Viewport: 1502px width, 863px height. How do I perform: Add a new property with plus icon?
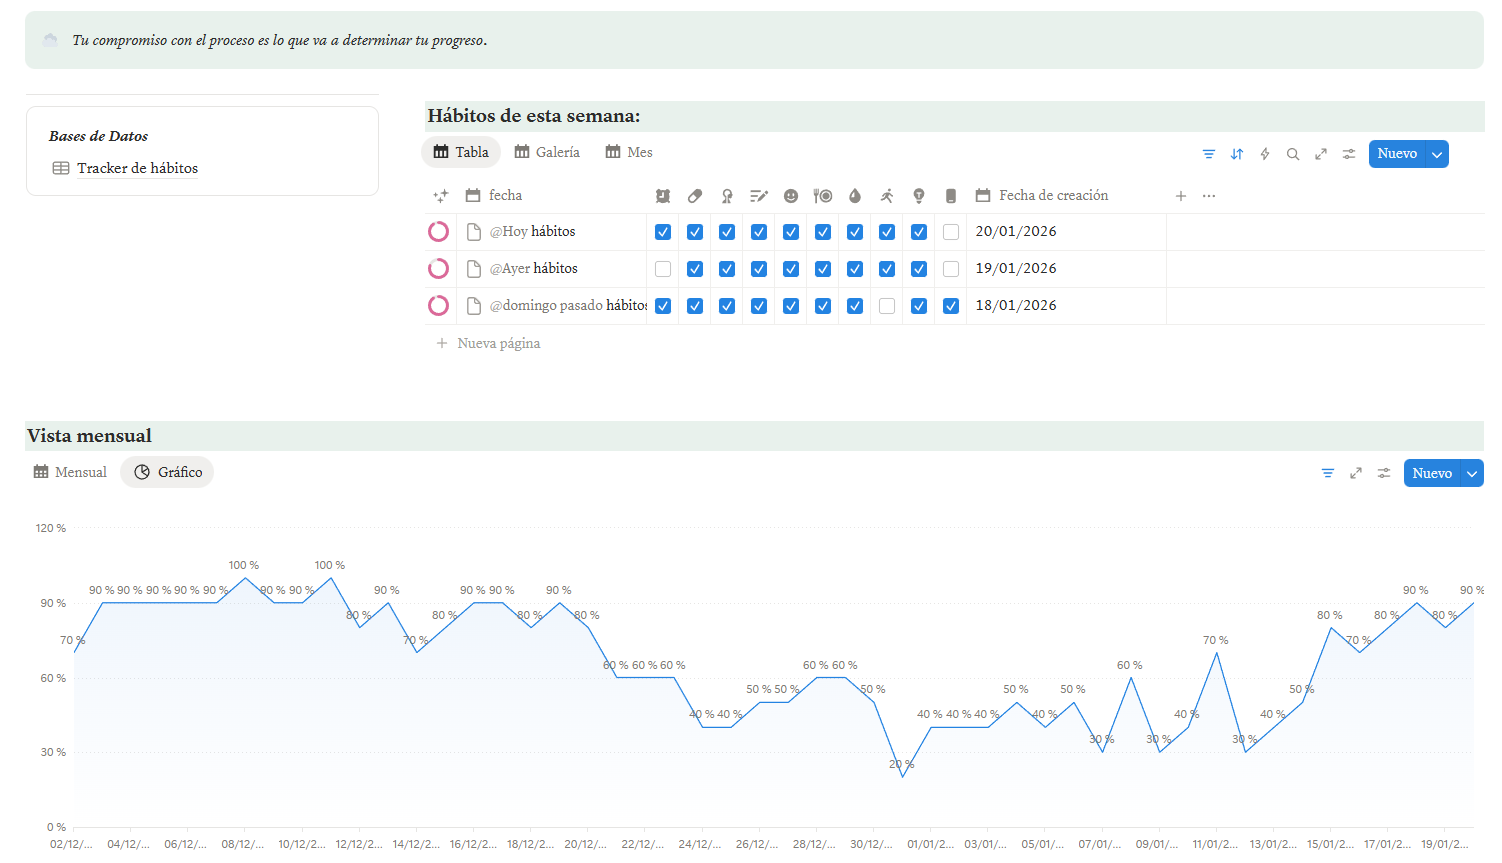pyautogui.click(x=1180, y=196)
